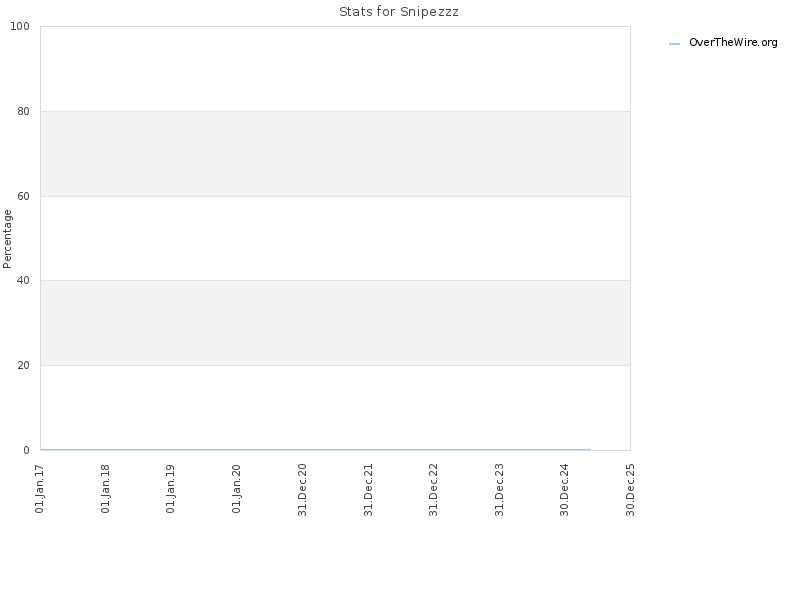Screen dimensions: 800x600
Task: Select the 30.Dec.25 x-axis label
Action: [x=630, y=490]
